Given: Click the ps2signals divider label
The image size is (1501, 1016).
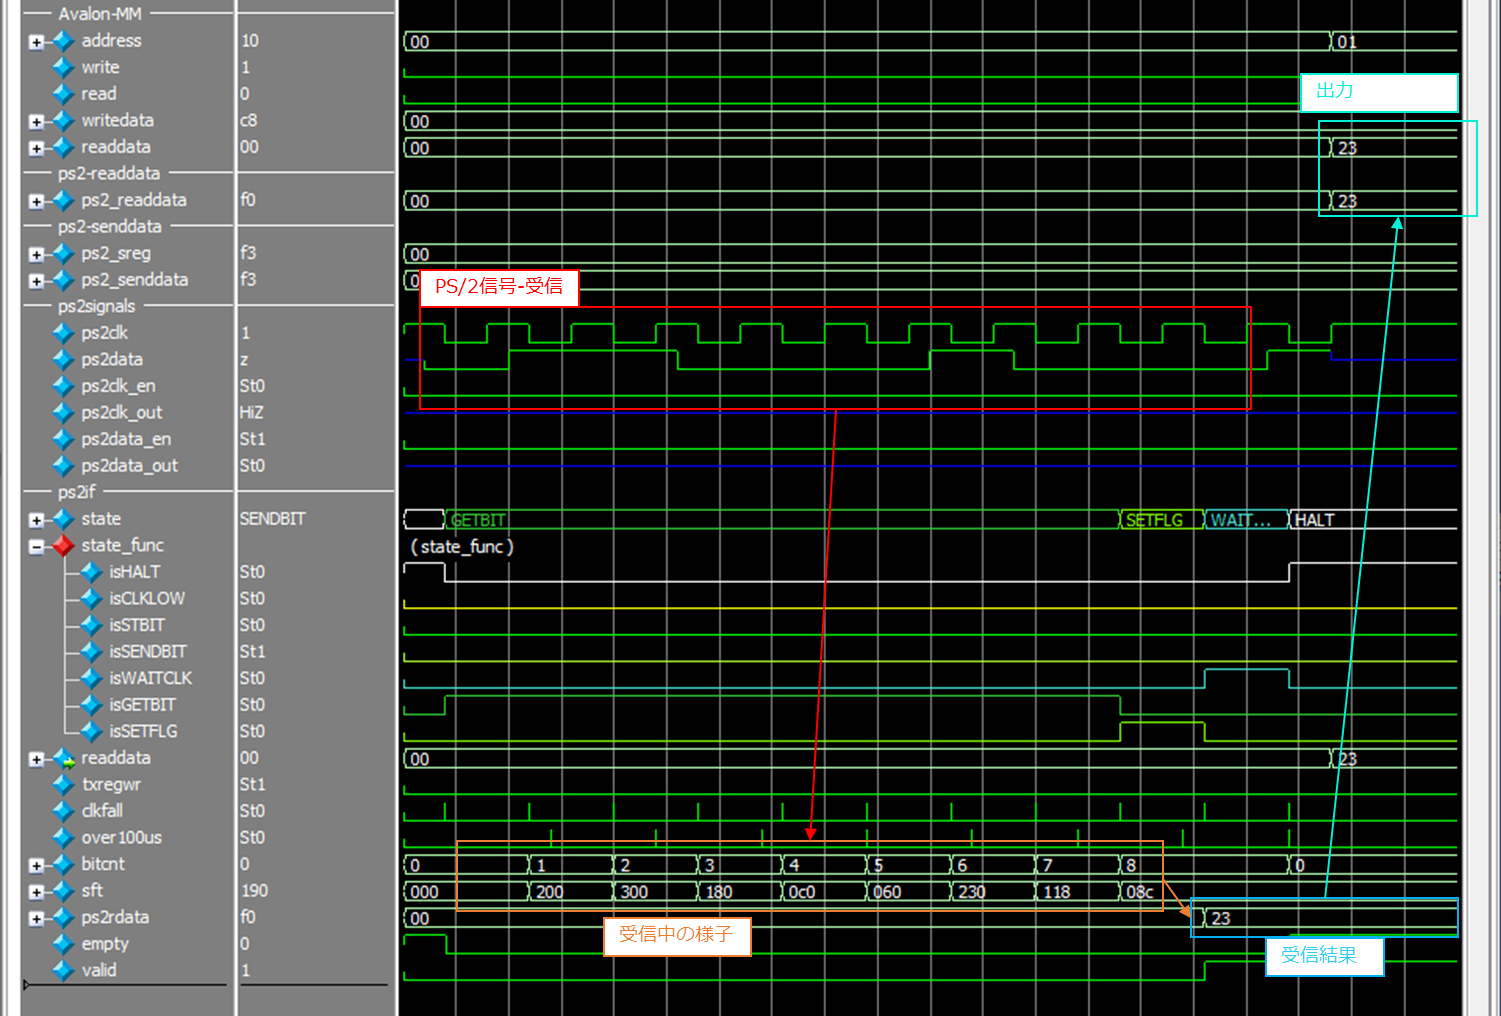Looking at the screenshot, I should pos(96,306).
